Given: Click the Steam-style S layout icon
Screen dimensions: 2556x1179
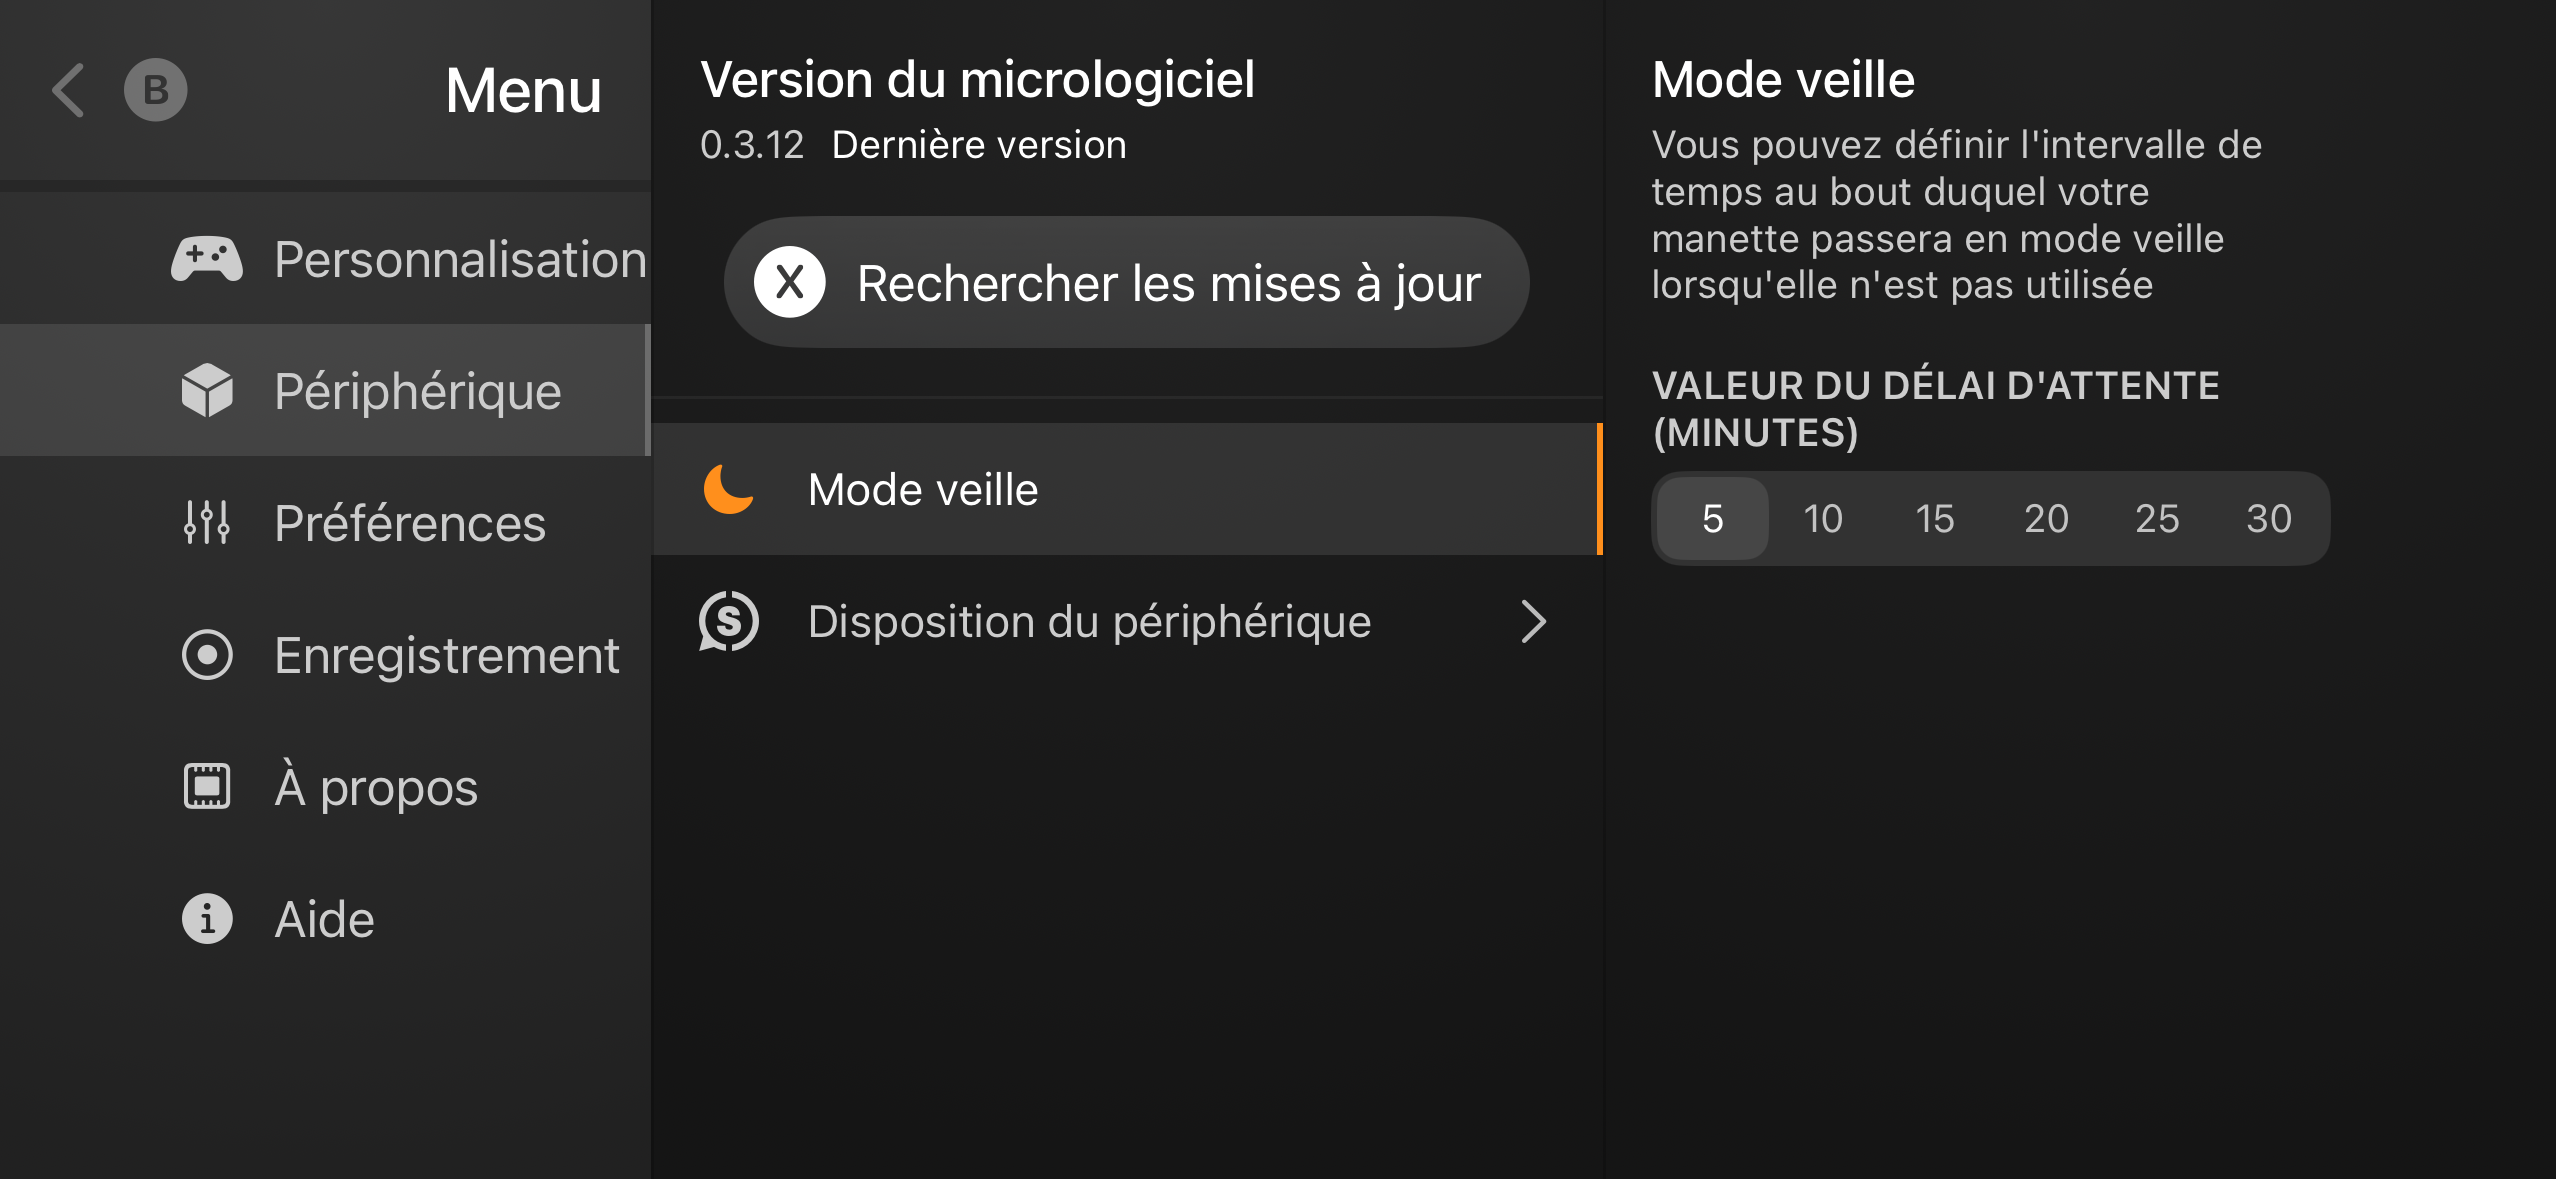Looking at the screenshot, I should pos(729,621).
